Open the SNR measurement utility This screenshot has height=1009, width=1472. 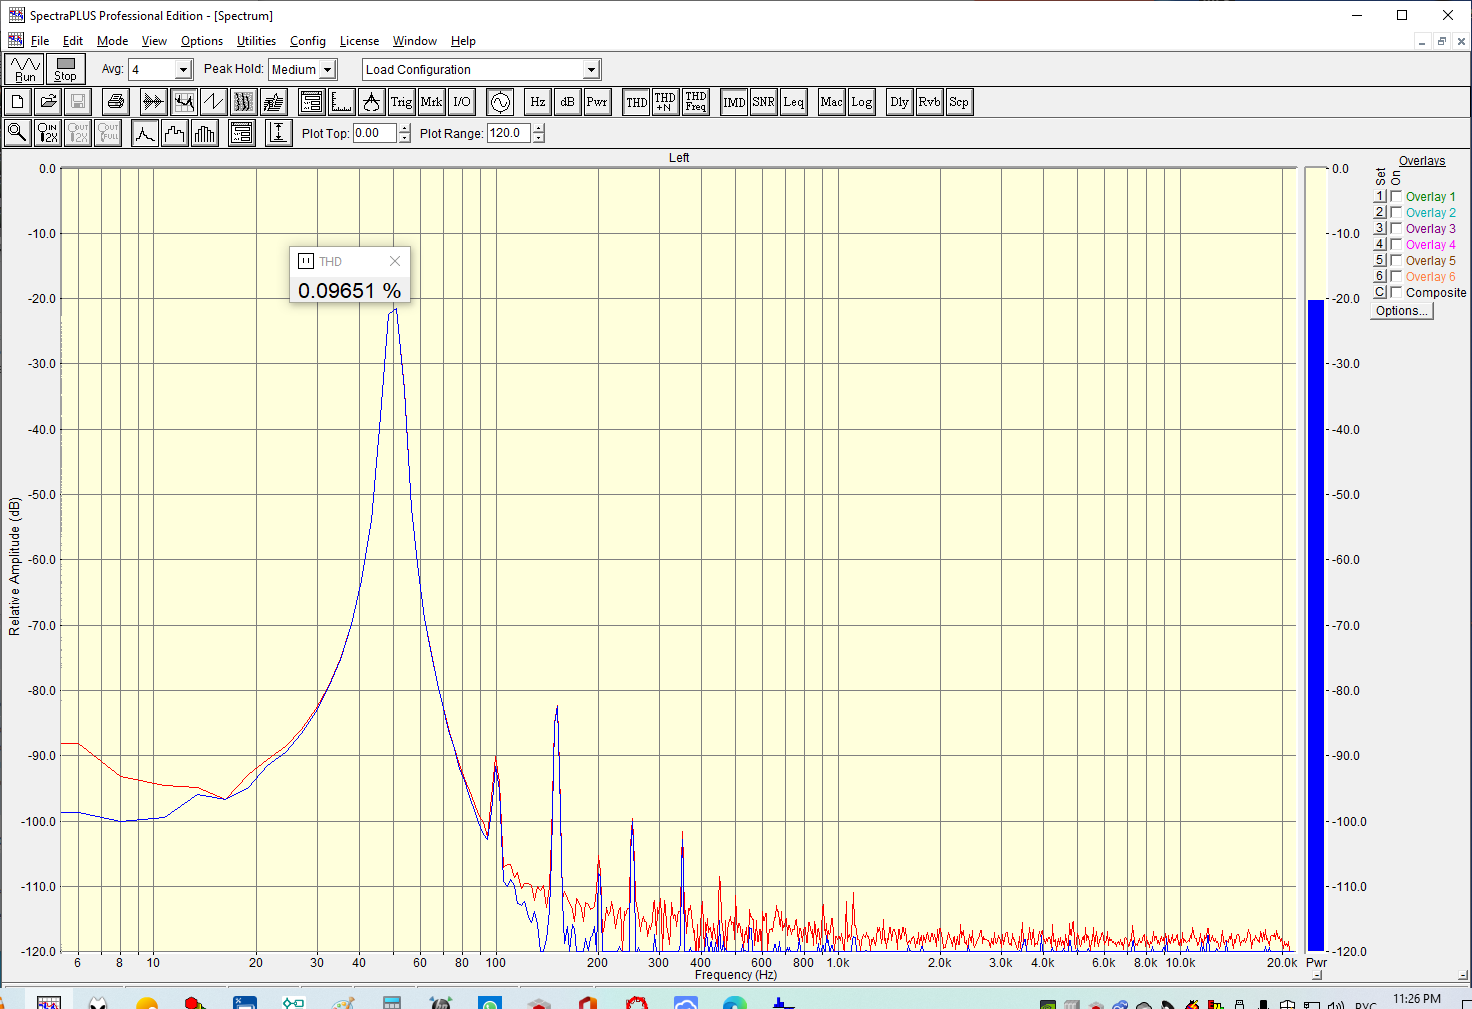coord(763,102)
